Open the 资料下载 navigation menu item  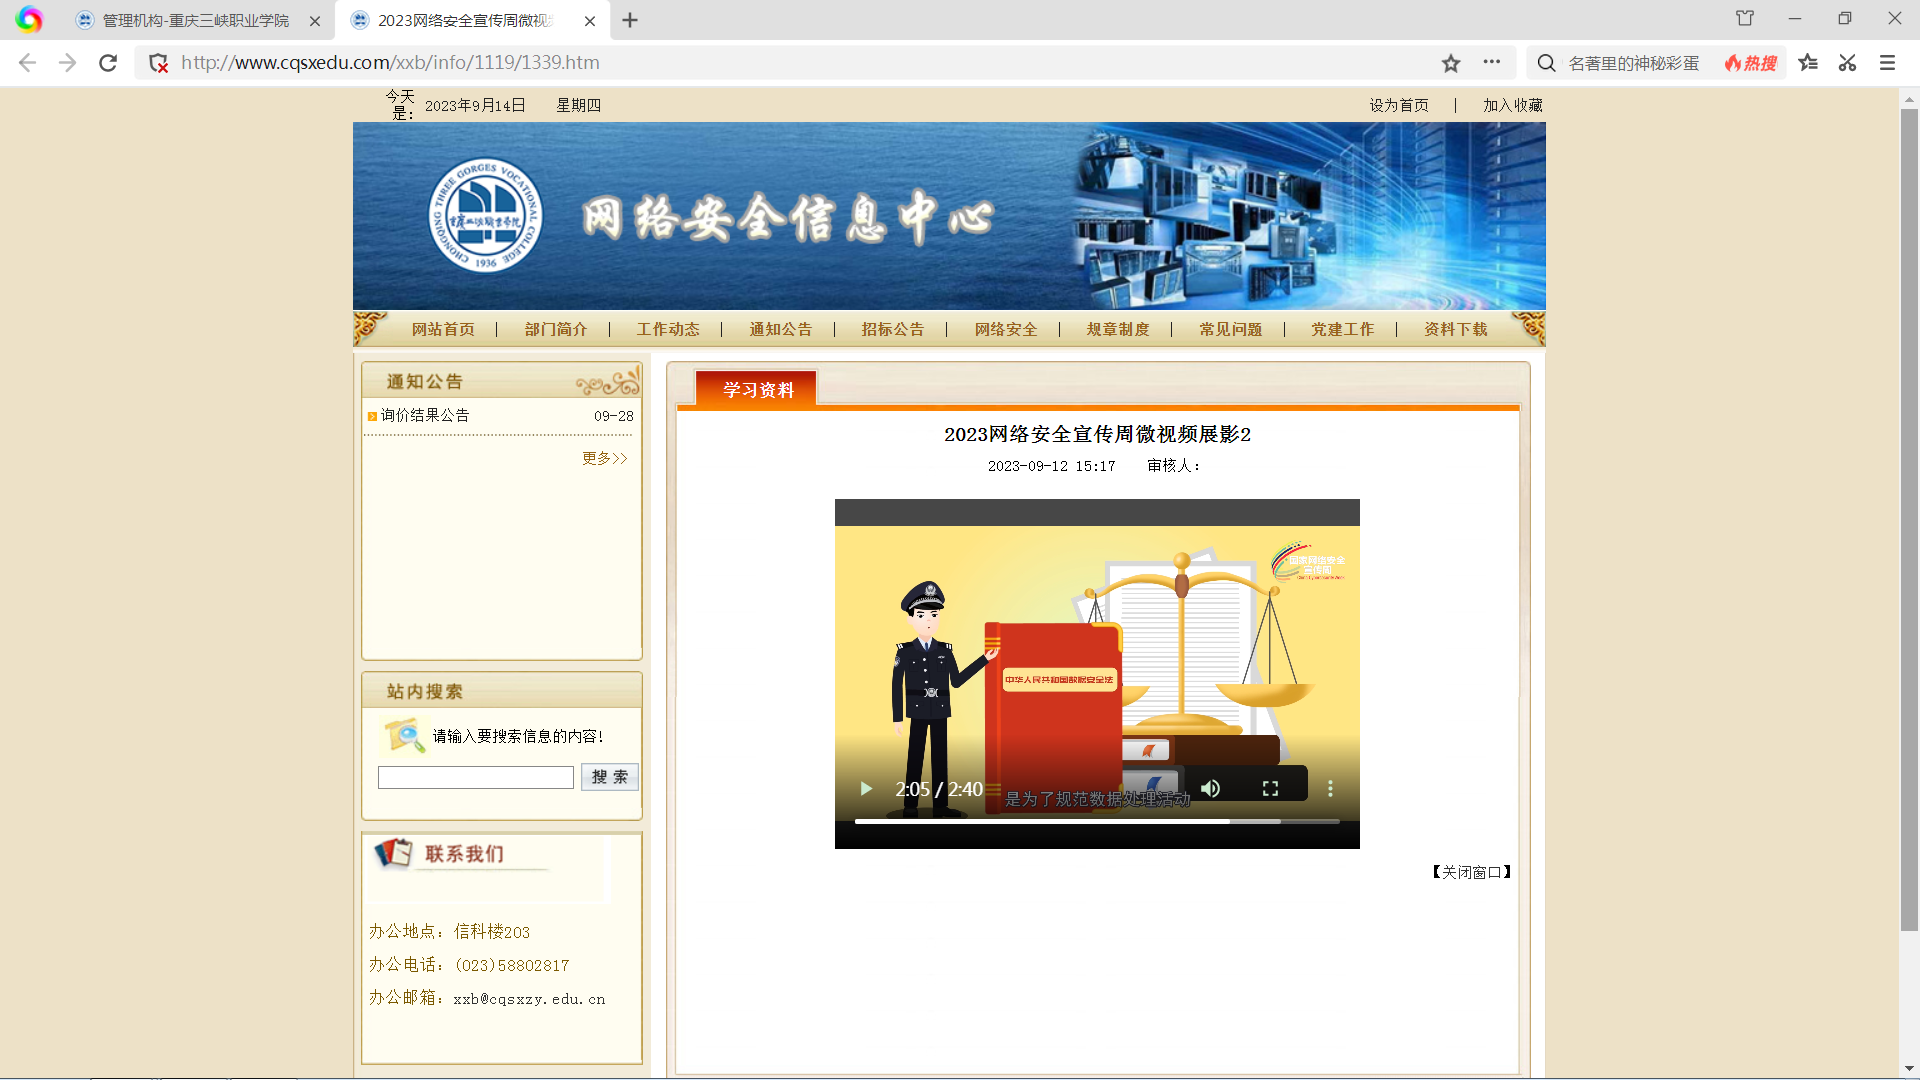tap(1456, 329)
